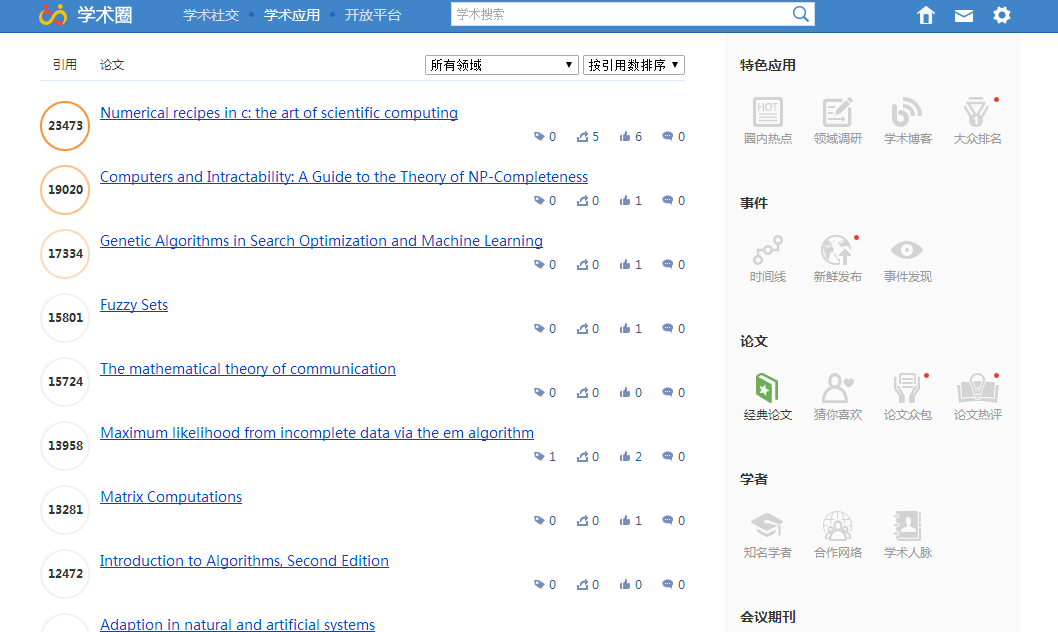The width and height of the screenshot is (1058, 632).
Task: Open 圈内热点 HOT app icon
Action: 768,112
